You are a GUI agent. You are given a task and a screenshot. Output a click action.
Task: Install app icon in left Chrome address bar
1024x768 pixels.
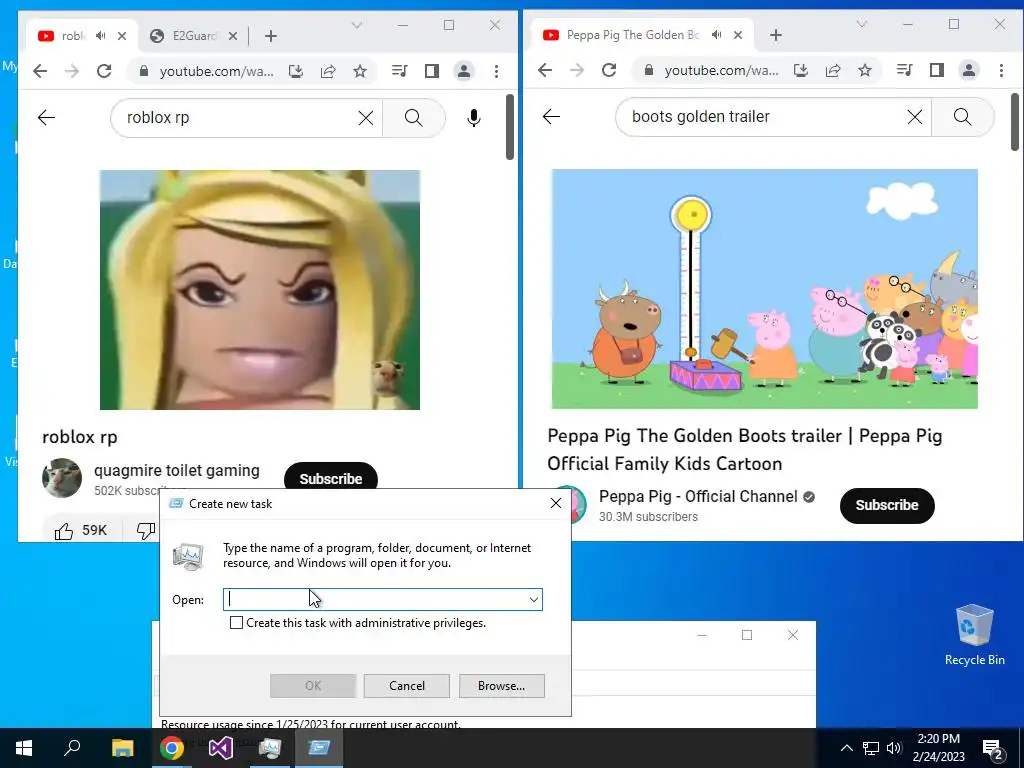click(x=296, y=71)
